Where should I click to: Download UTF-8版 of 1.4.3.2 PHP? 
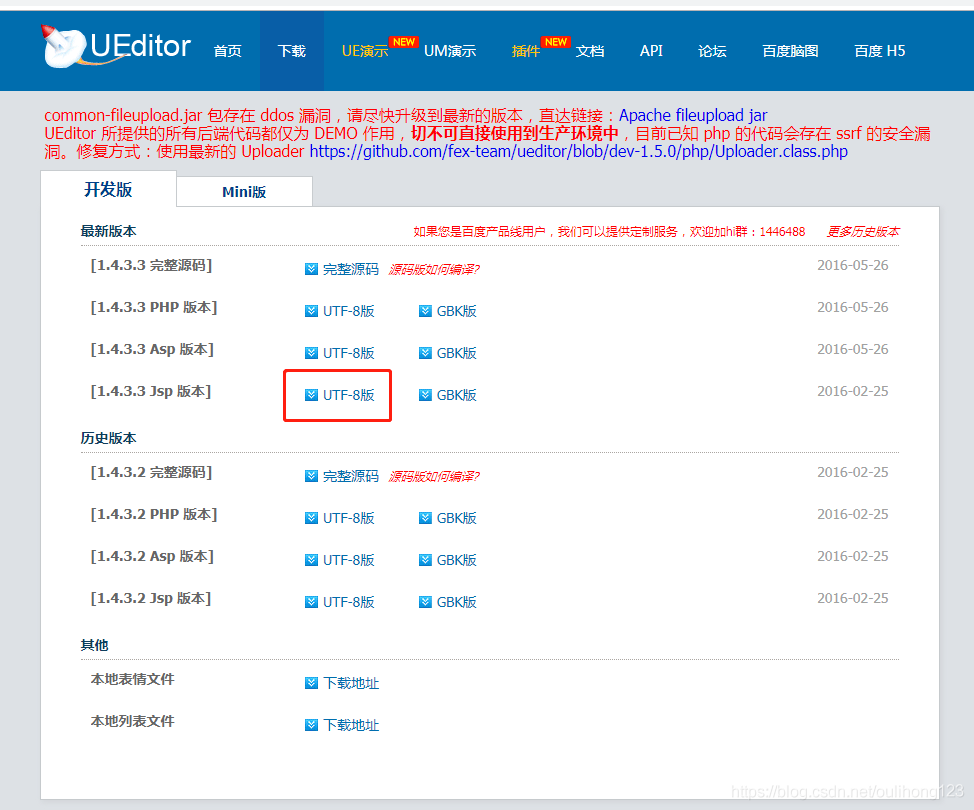pos(349,518)
